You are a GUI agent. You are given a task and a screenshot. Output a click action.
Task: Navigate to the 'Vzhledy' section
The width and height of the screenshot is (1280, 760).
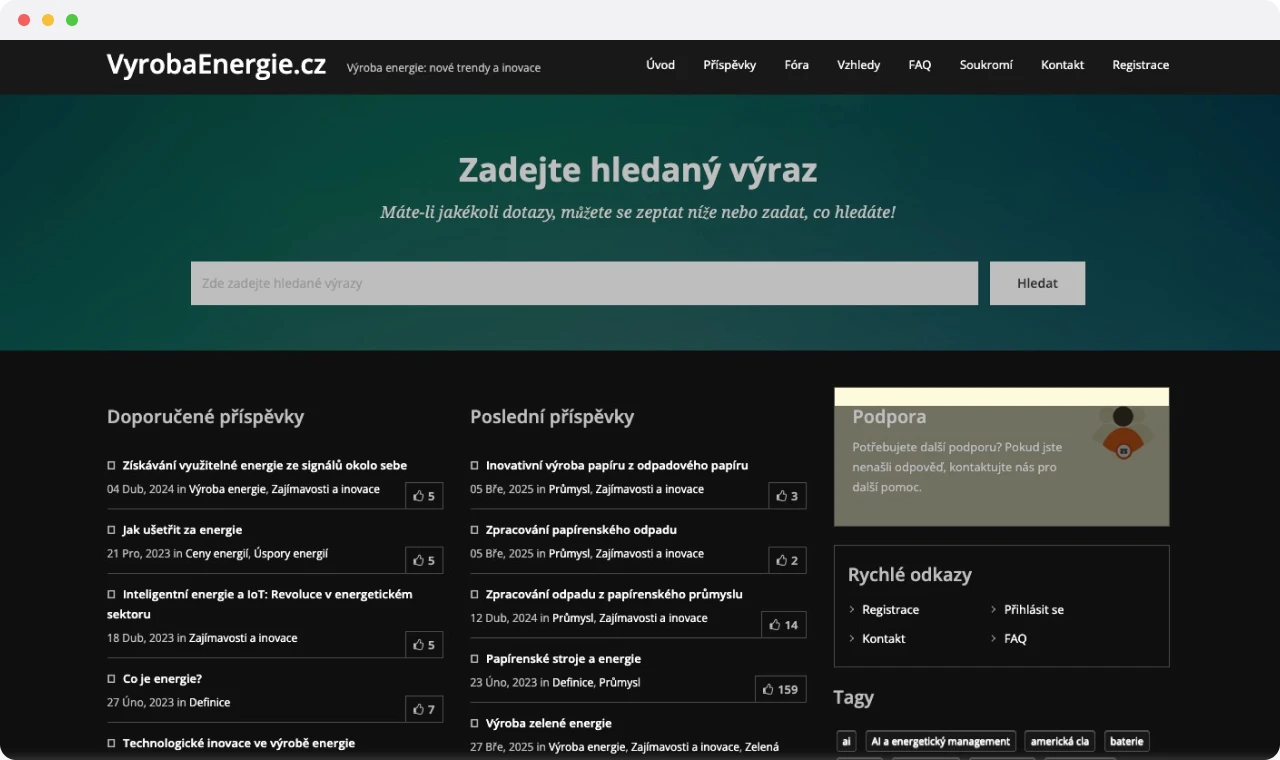pos(858,65)
